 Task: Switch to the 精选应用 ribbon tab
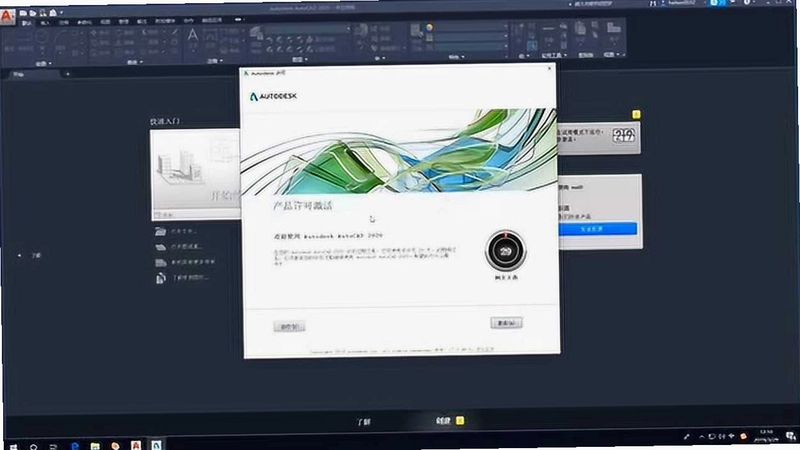point(212,21)
